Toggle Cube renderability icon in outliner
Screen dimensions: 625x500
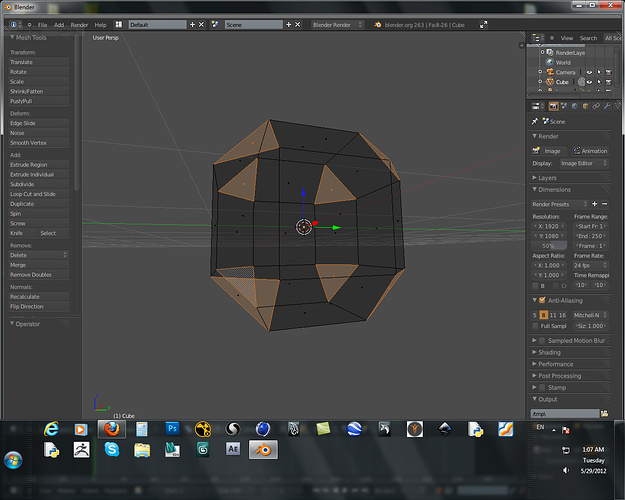[608, 82]
